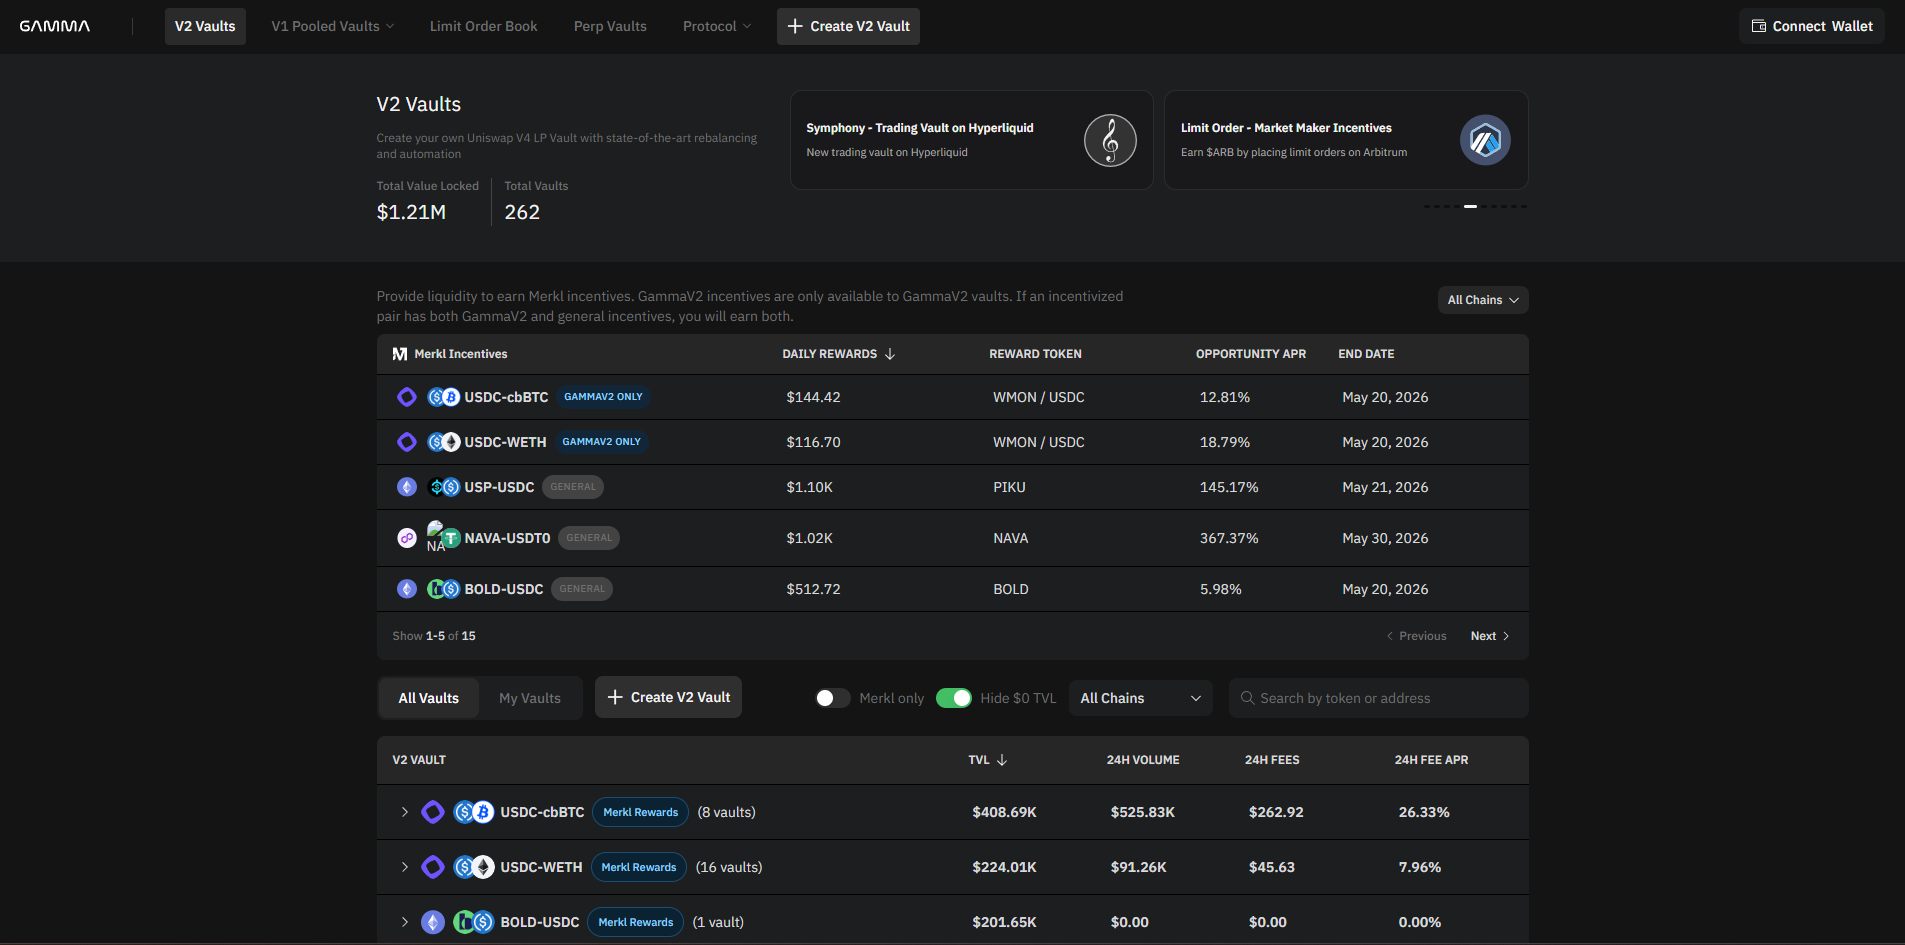Click the Monad chain icon on USDC-cbBTC incentive row
The image size is (1905, 945).
pyautogui.click(x=407, y=397)
